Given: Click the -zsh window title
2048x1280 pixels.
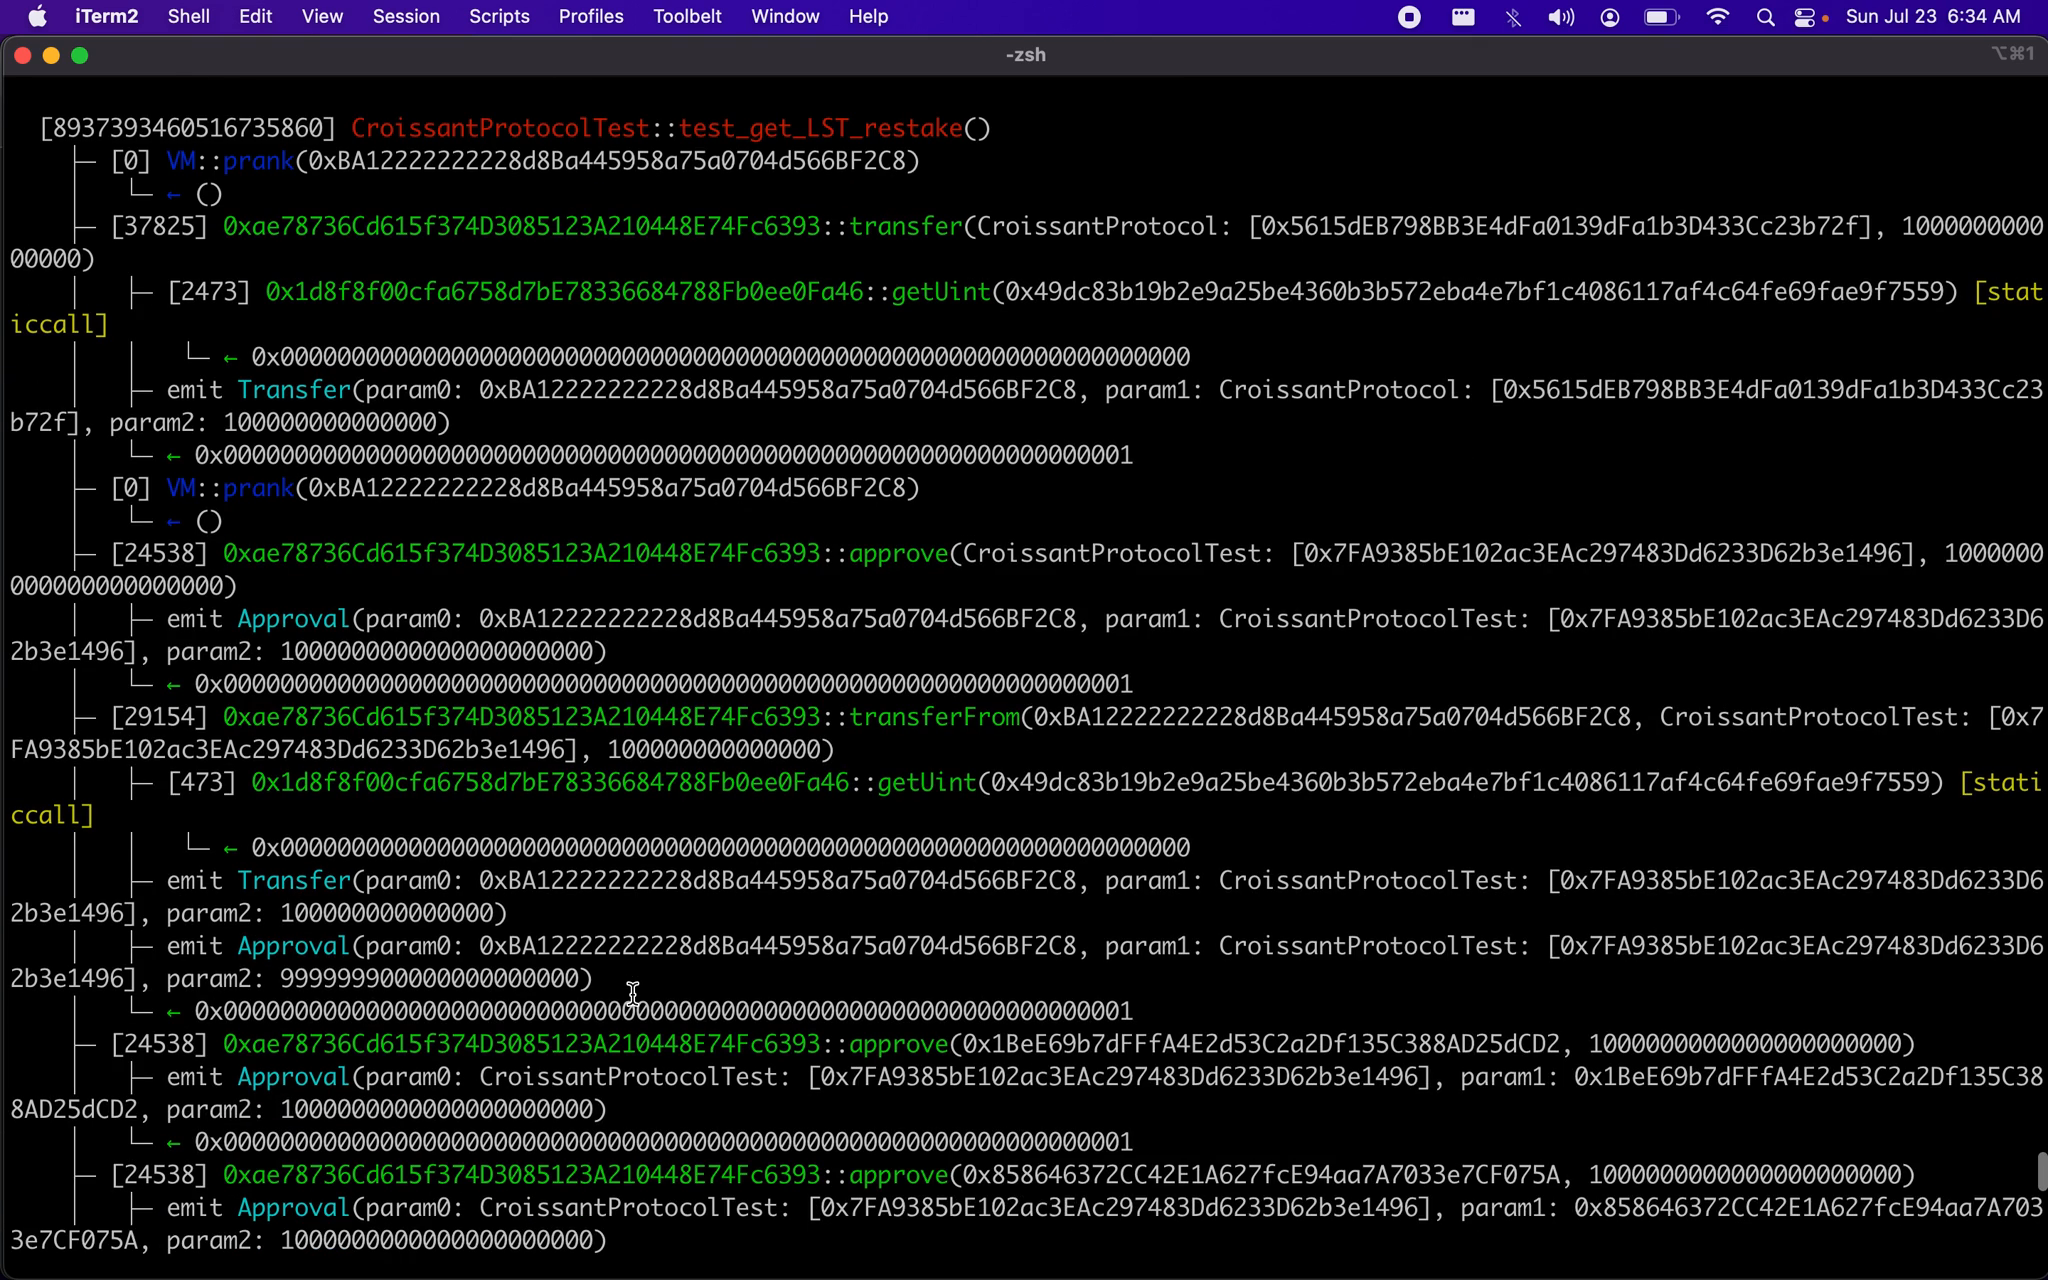Looking at the screenshot, I should (1025, 55).
